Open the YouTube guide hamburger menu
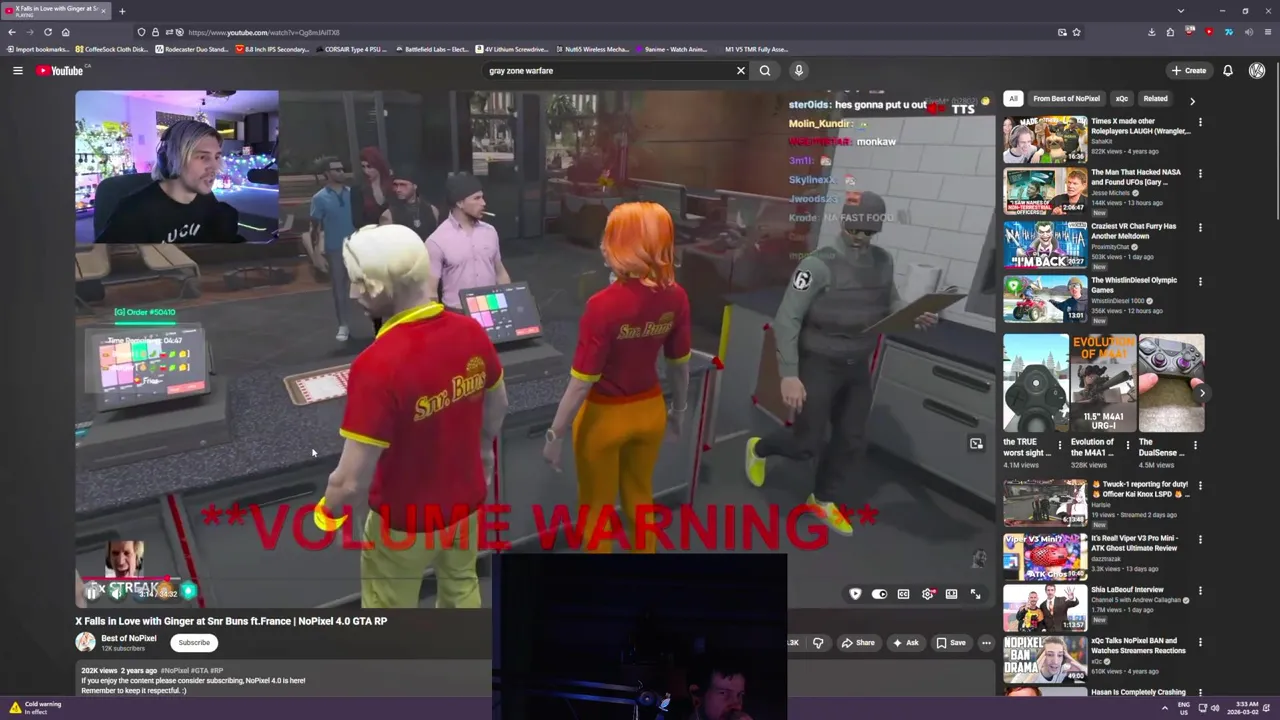Image resolution: width=1280 pixels, height=720 pixels. [x=17, y=70]
